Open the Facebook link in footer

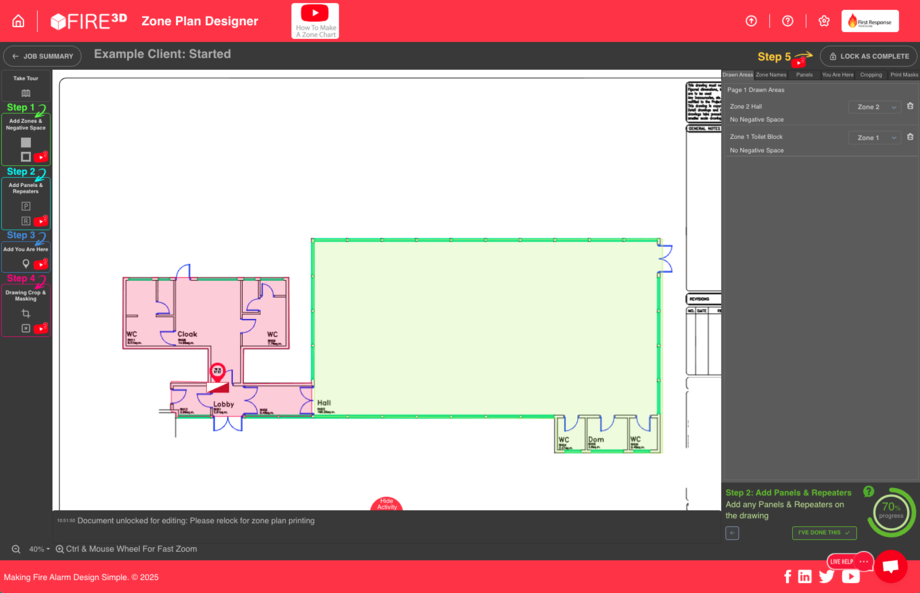coord(787,577)
